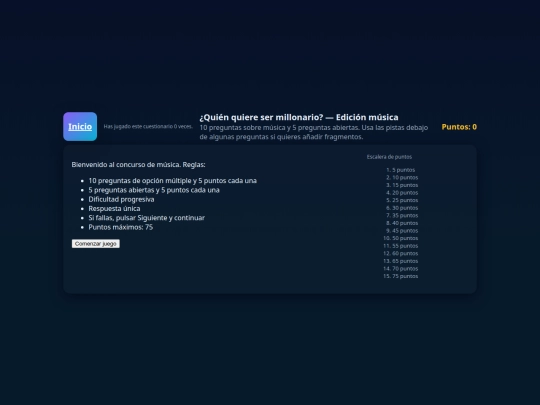Screen dimensions: 540x405
Task: Select ladder step '15. 75 puntos'
Action: pos(401,276)
